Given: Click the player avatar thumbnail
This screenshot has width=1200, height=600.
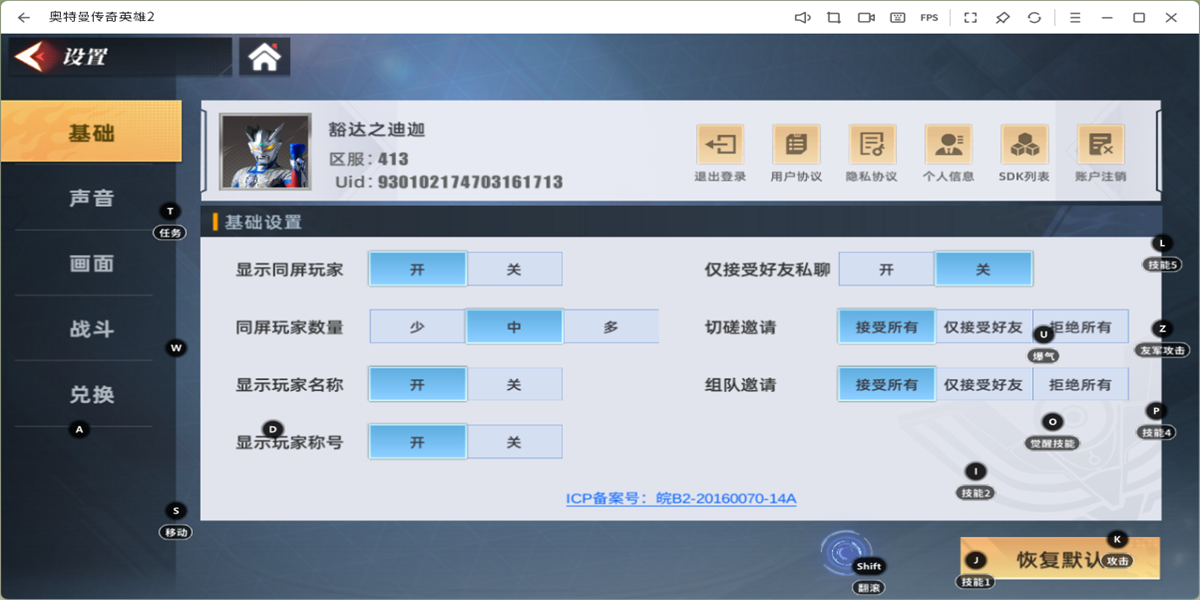Looking at the screenshot, I should pos(265,151).
